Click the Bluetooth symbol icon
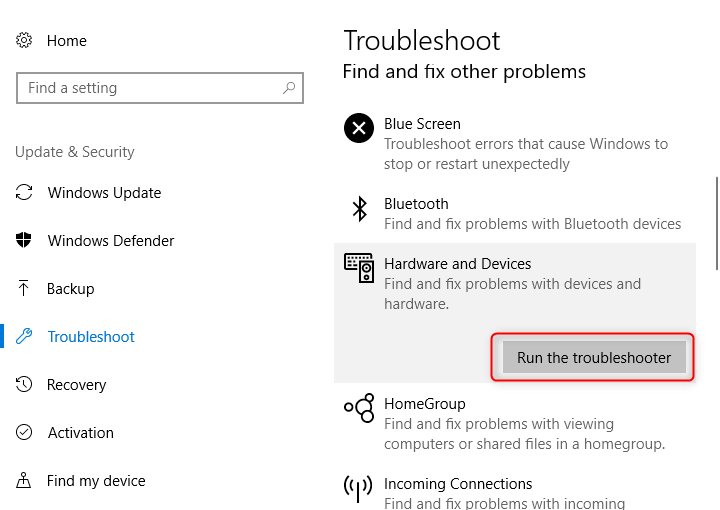This screenshot has width=720, height=510. point(360,209)
